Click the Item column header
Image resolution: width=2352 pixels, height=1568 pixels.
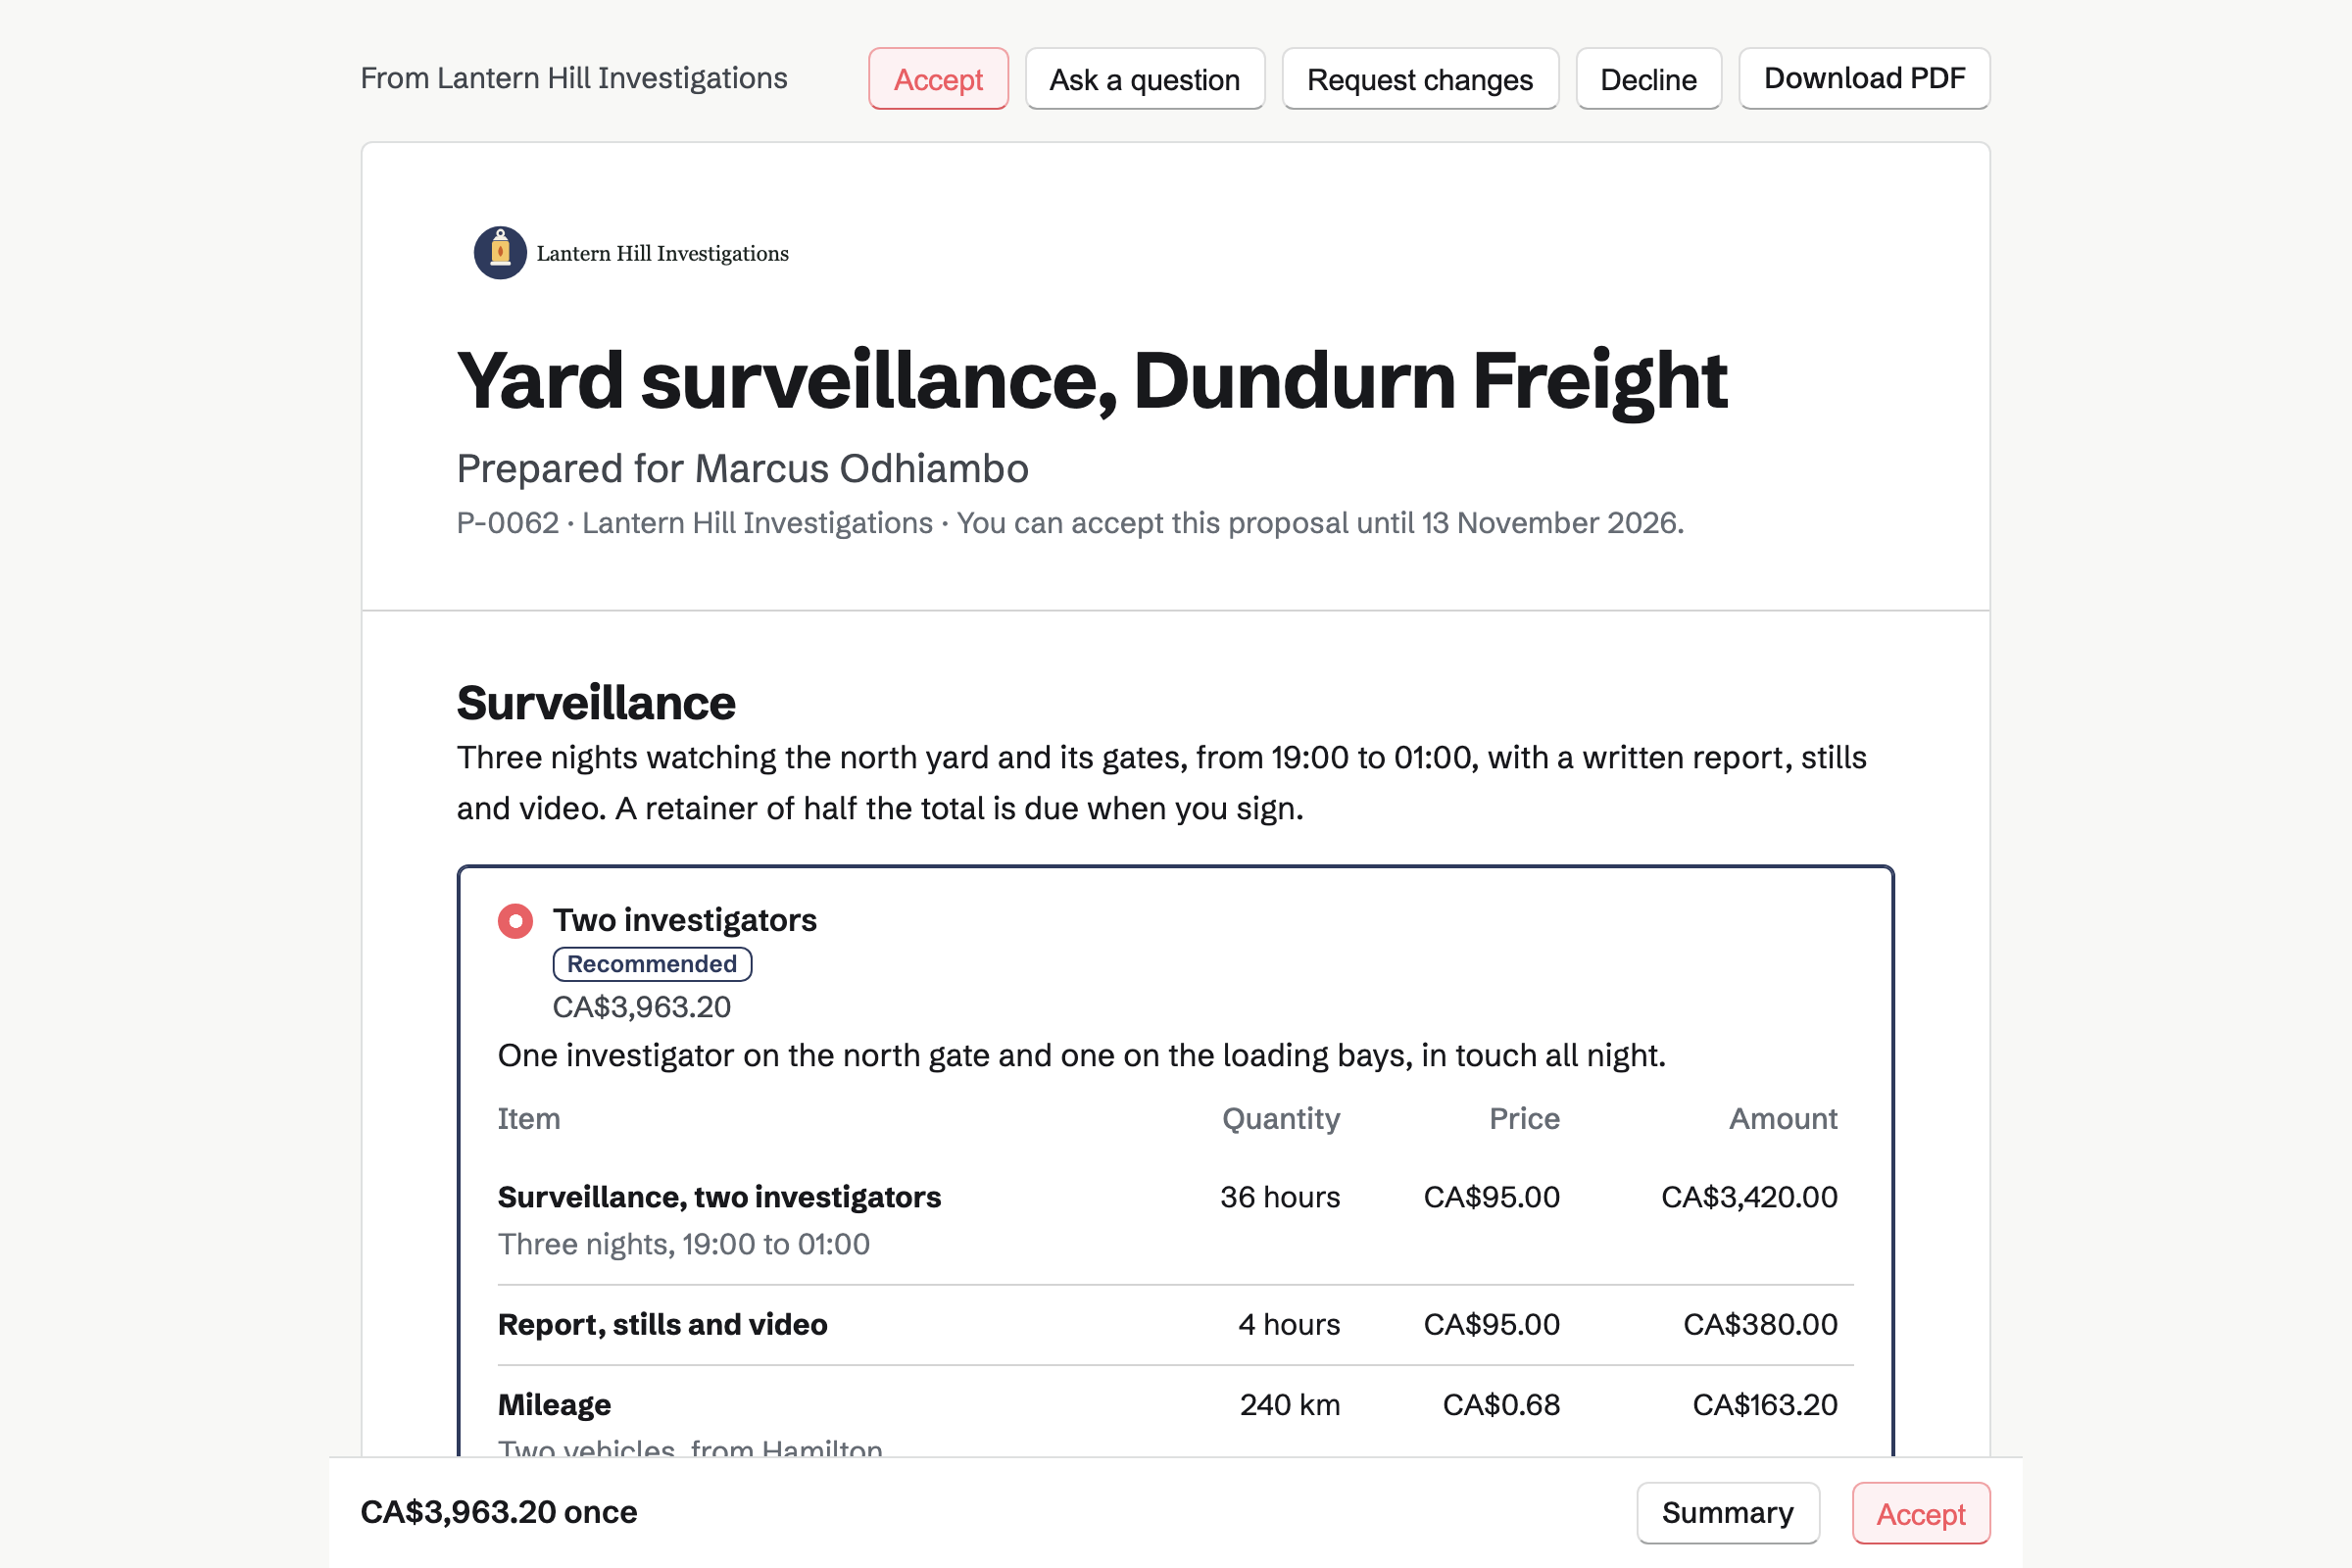click(x=529, y=1119)
